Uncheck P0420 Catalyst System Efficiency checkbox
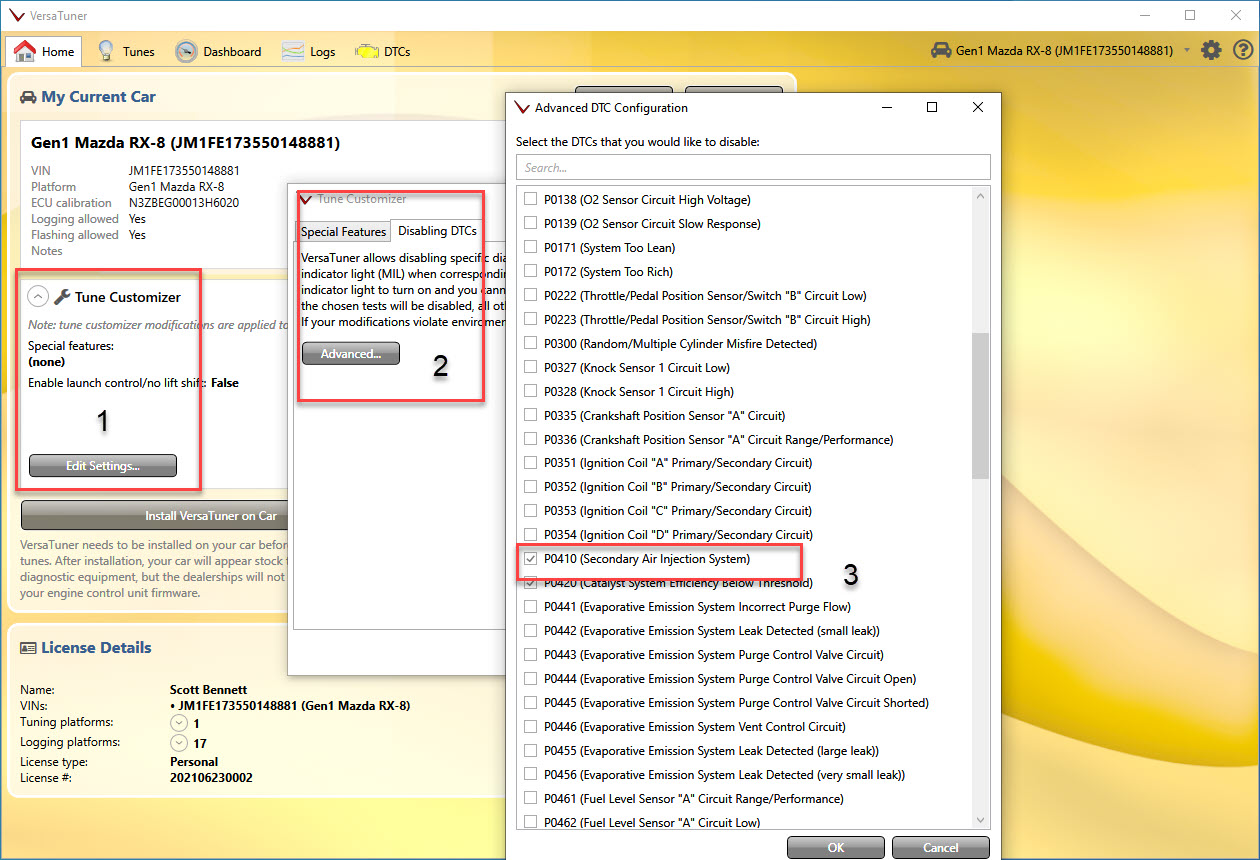1260x860 pixels. point(530,583)
